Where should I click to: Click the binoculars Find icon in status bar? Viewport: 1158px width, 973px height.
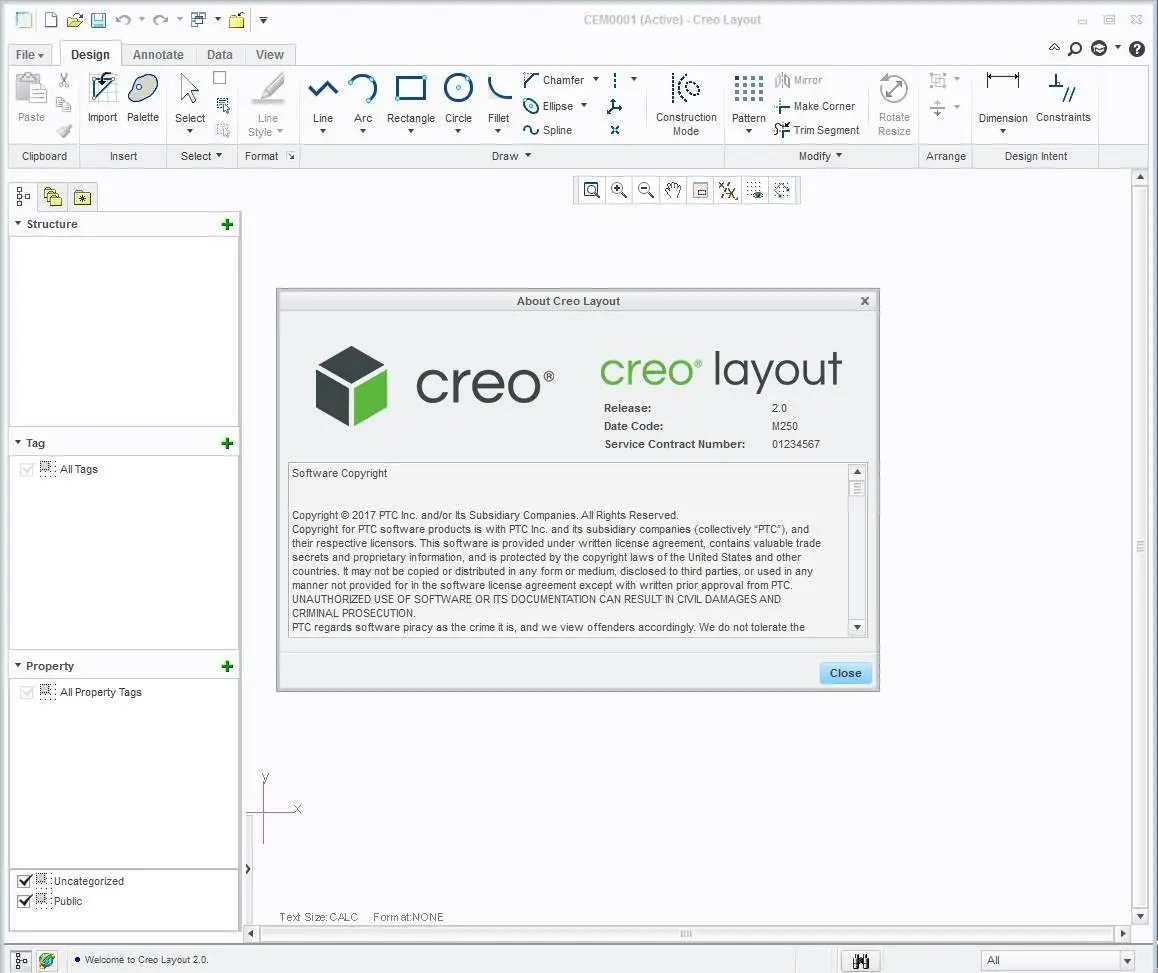860,960
